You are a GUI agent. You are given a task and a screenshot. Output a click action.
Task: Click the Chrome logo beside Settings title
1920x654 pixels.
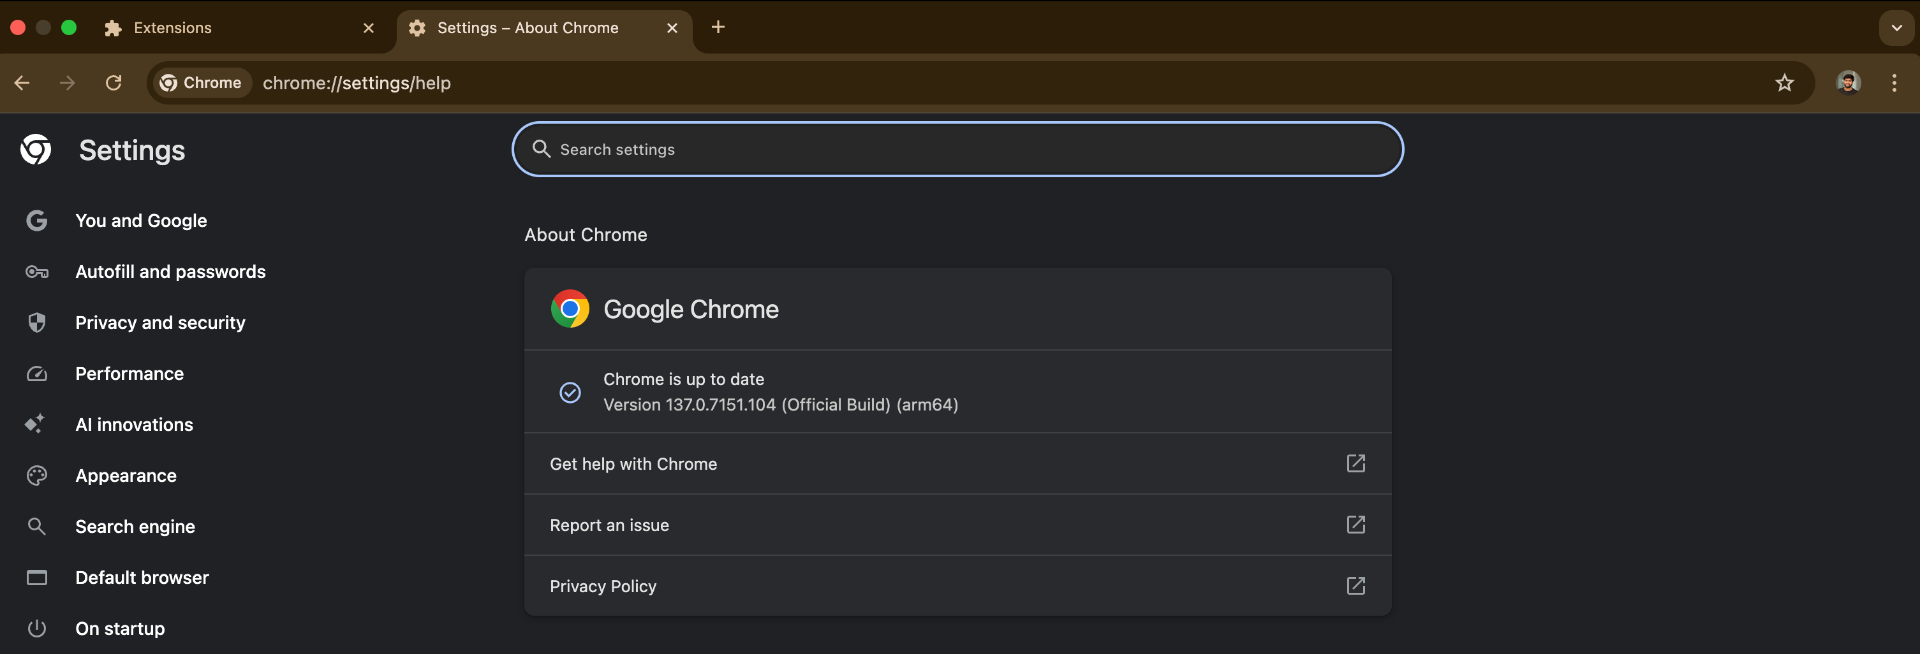coord(36,150)
